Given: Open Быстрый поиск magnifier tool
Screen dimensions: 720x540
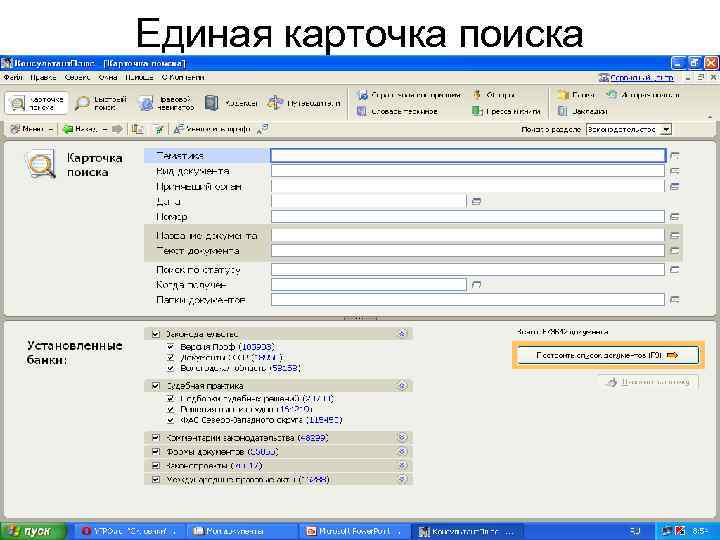Looking at the screenshot, I should [101, 103].
